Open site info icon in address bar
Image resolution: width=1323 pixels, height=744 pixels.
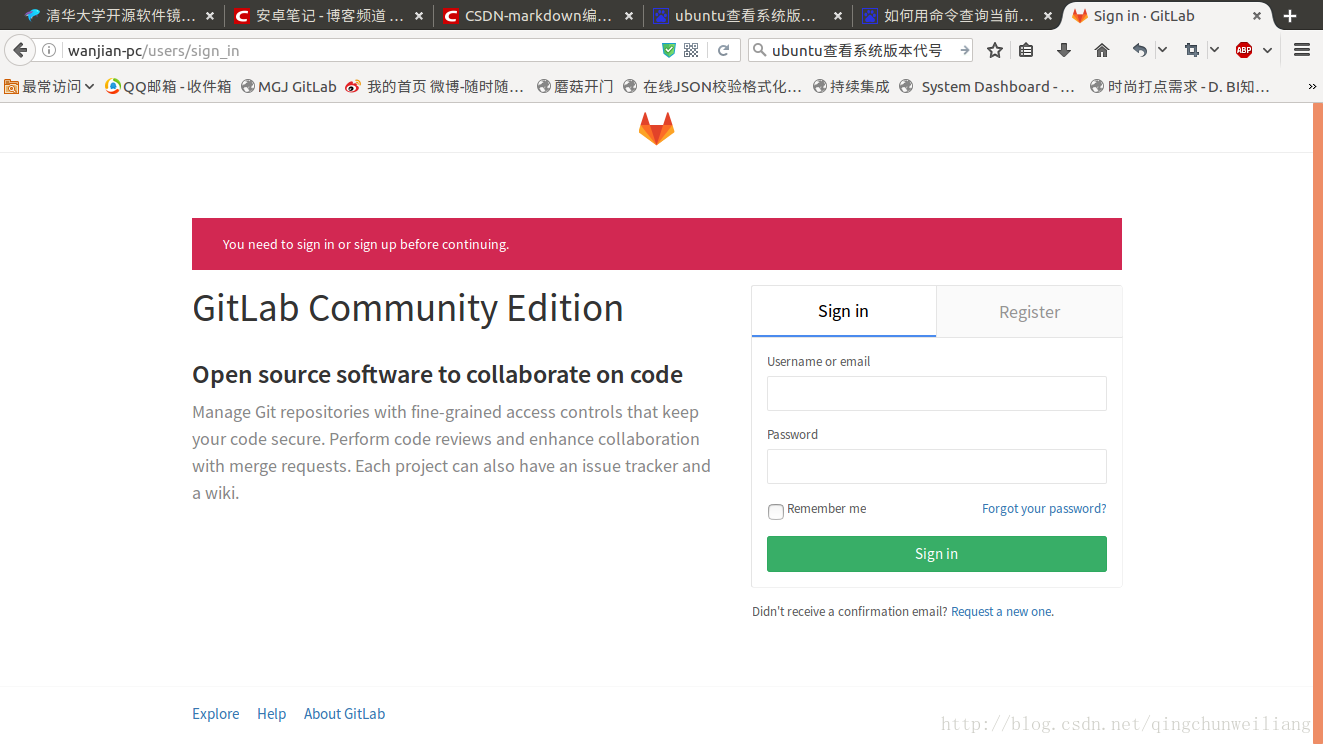49,50
